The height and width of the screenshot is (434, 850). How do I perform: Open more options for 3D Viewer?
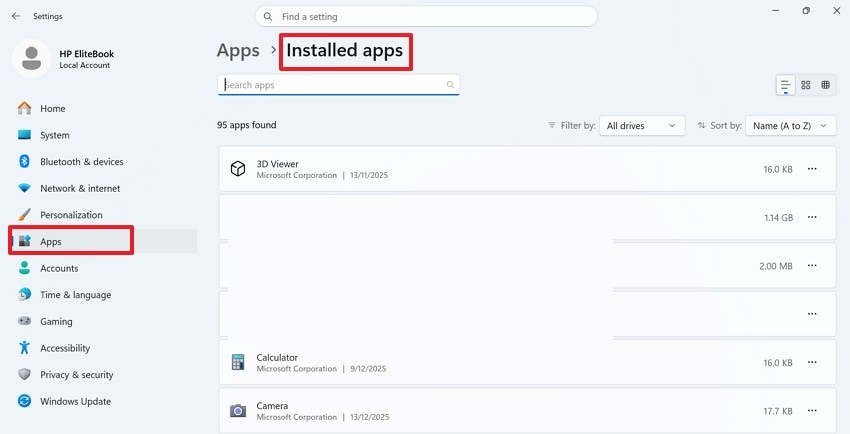point(812,169)
